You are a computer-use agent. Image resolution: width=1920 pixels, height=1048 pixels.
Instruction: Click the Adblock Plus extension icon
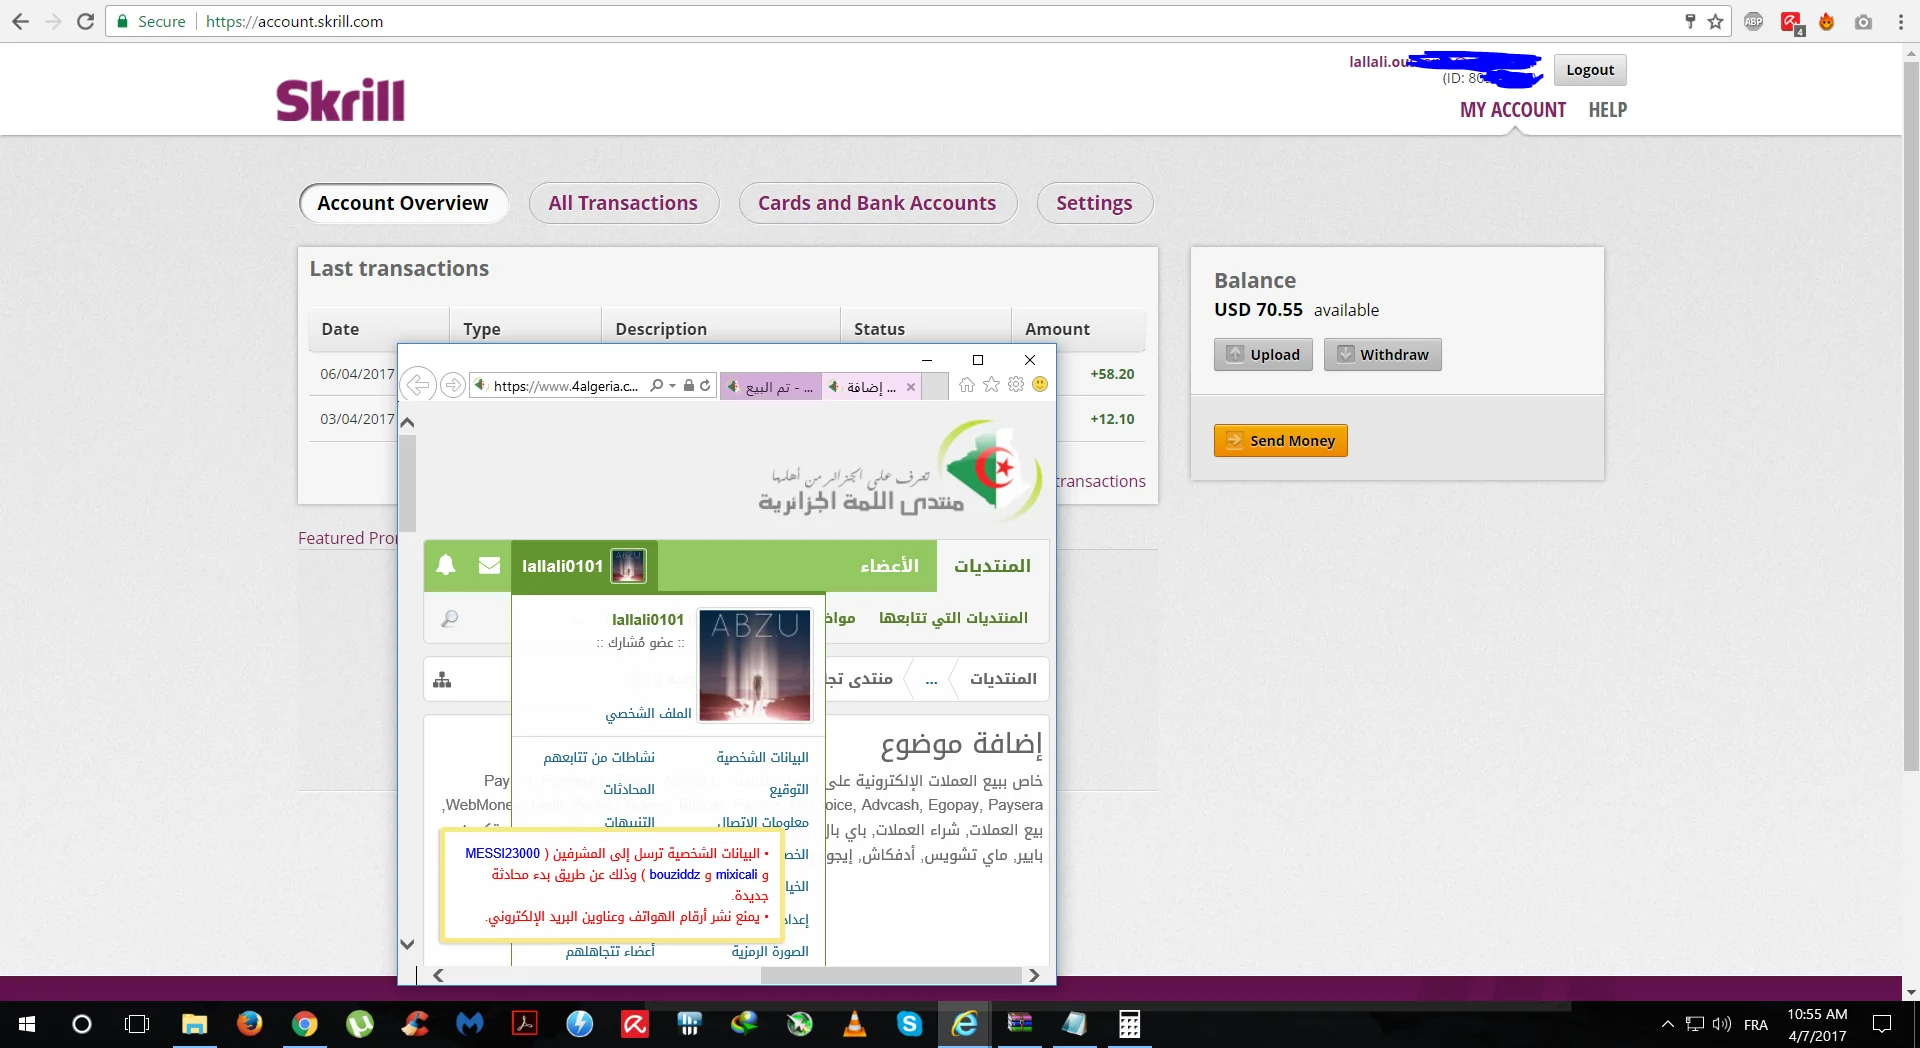point(1754,22)
